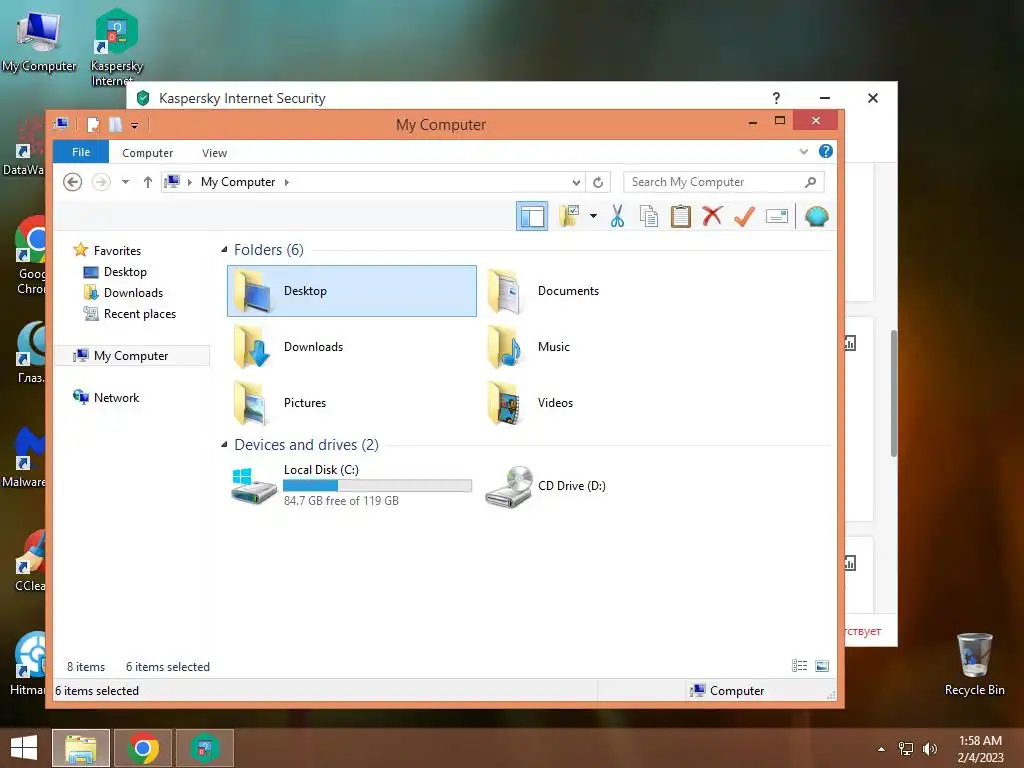Click the red X Delete icon
Image resolution: width=1024 pixels, height=768 pixels.
(x=712, y=216)
